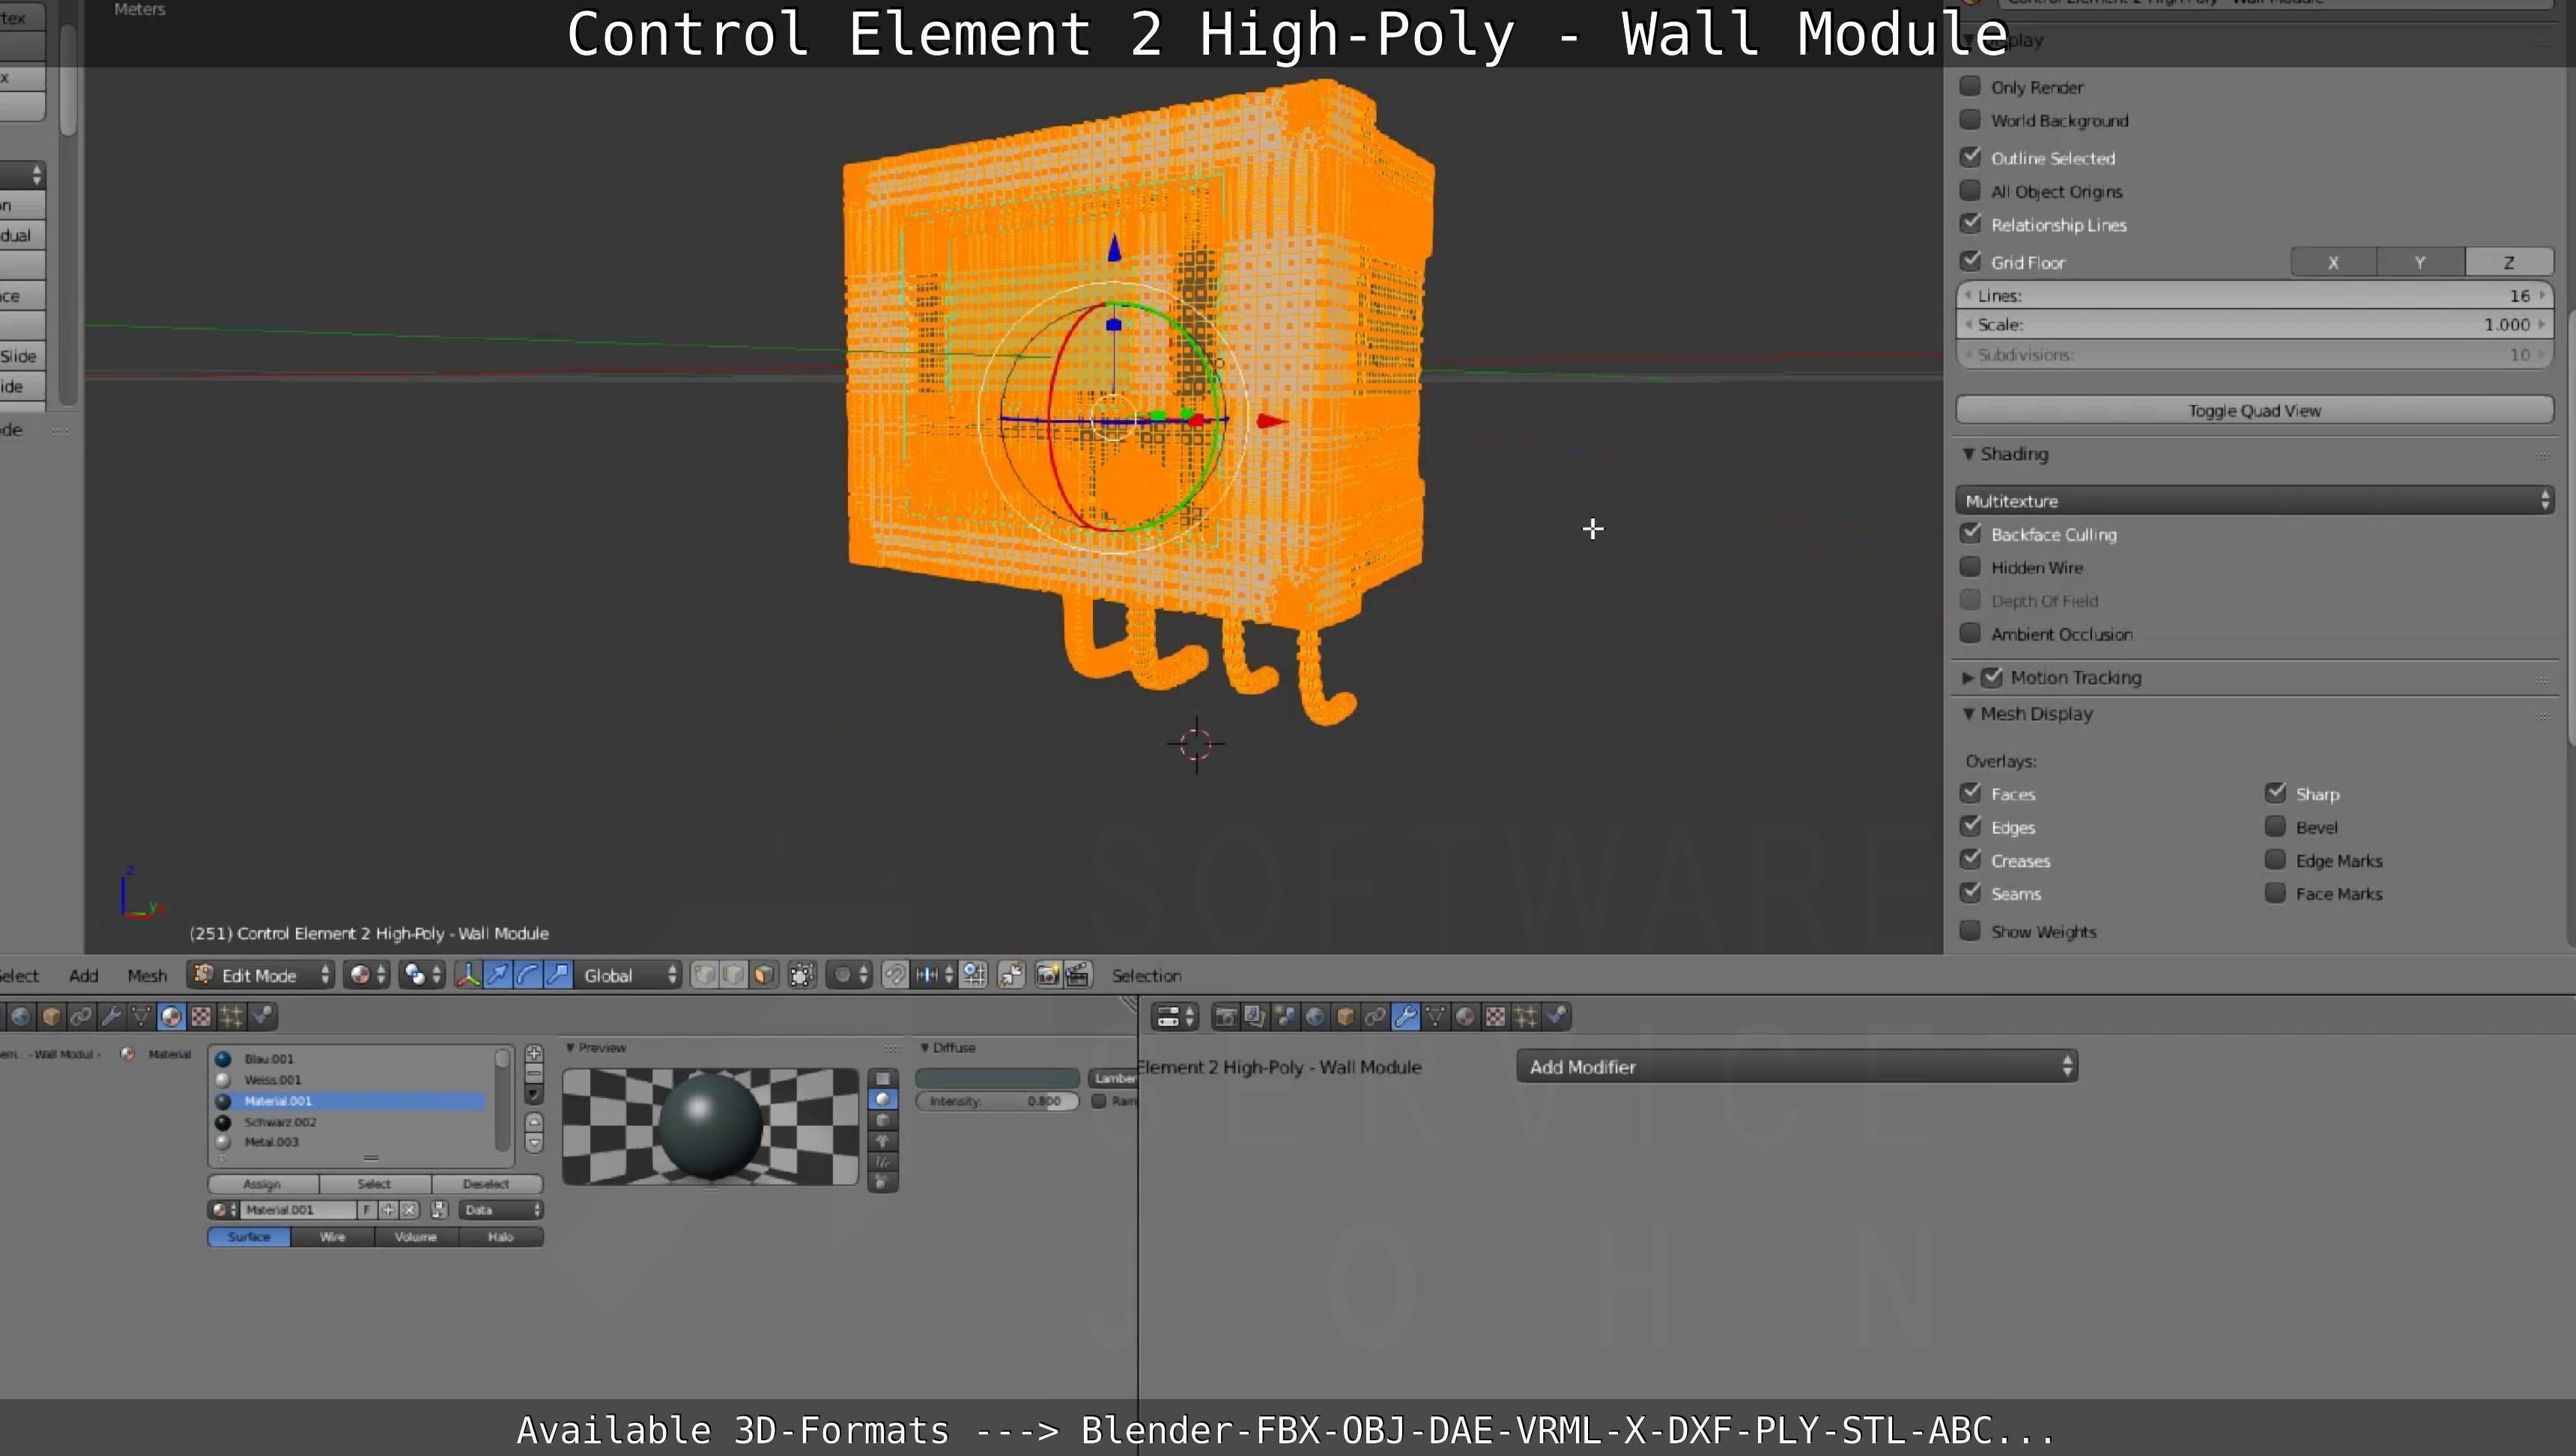Viewport: 2576px width, 1456px height.
Task: Remove material slot with minus icon
Action: click(x=534, y=1074)
